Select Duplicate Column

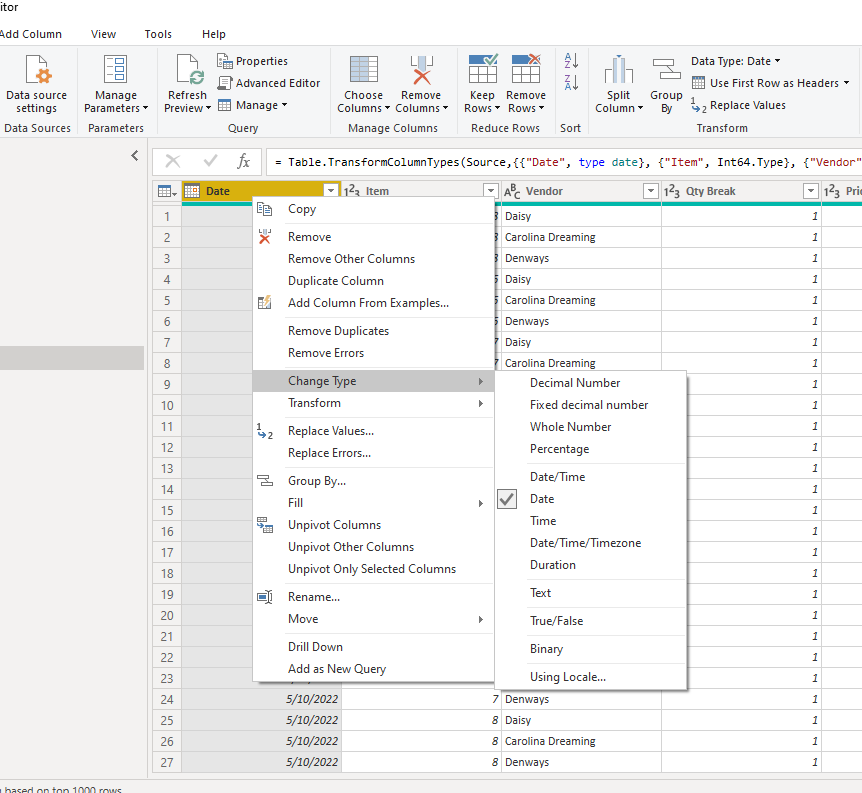[x=373, y=281]
